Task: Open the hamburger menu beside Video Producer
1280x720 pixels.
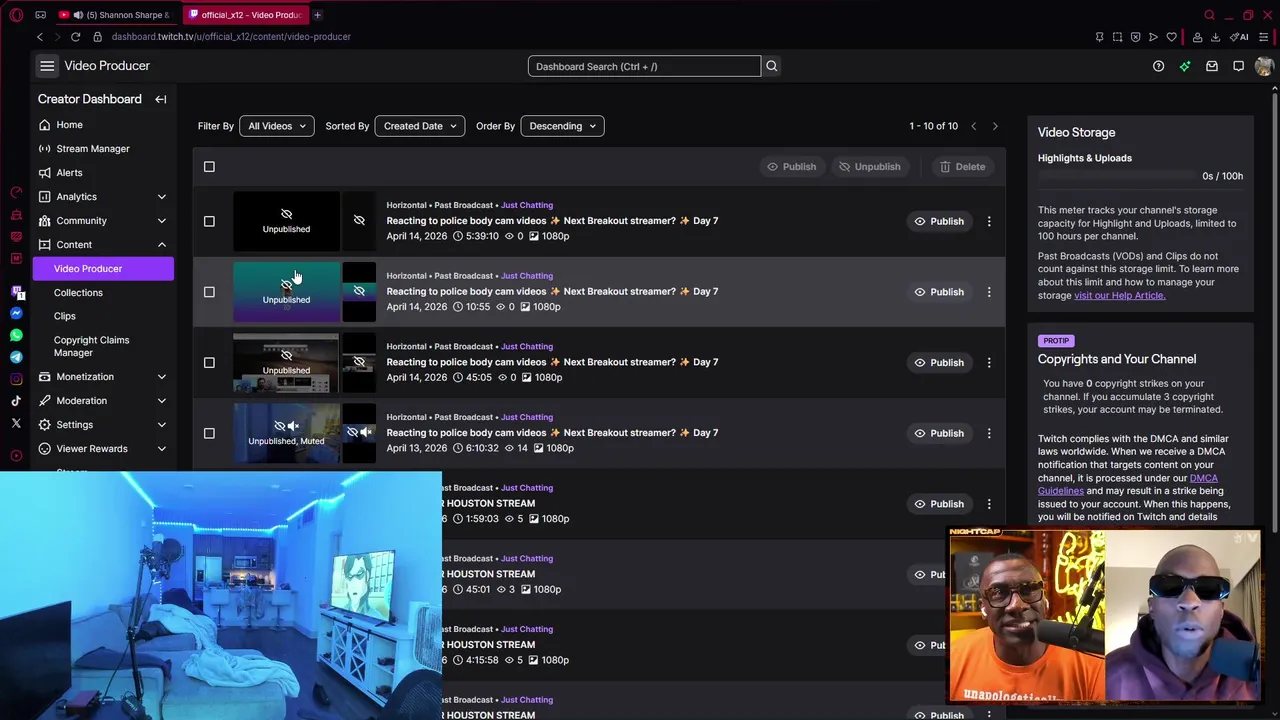Action: [x=47, y=66]
